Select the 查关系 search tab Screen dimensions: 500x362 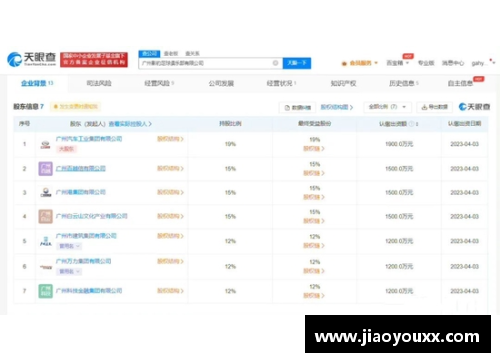click(192, 54)
